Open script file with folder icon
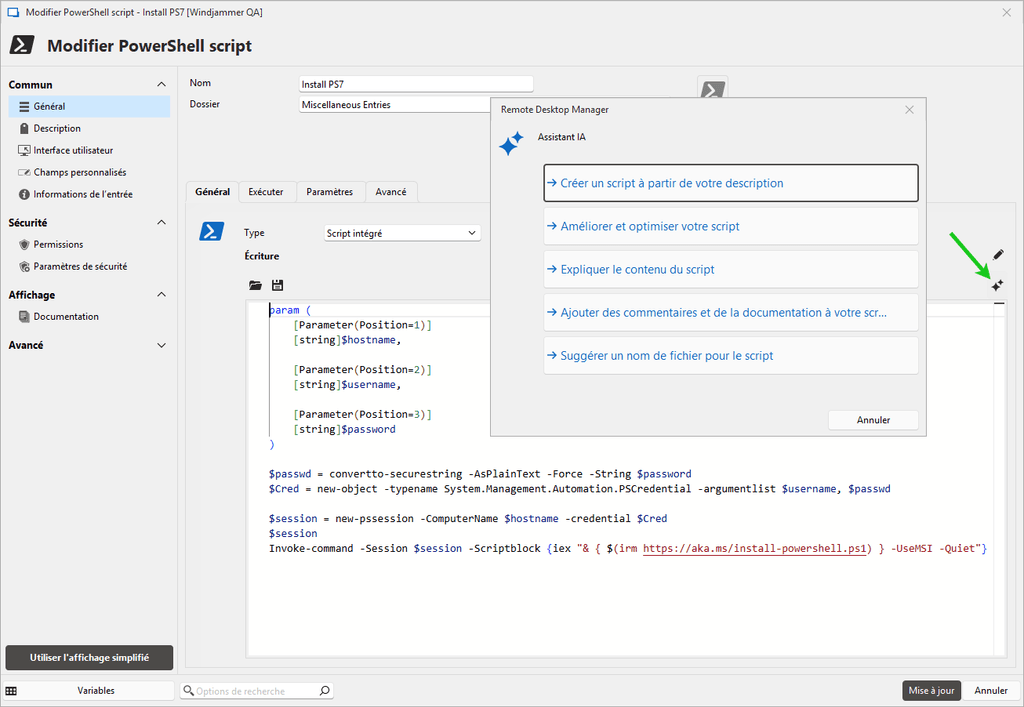This screenshot has width=1024, height=707. click(x=255, y=285)
